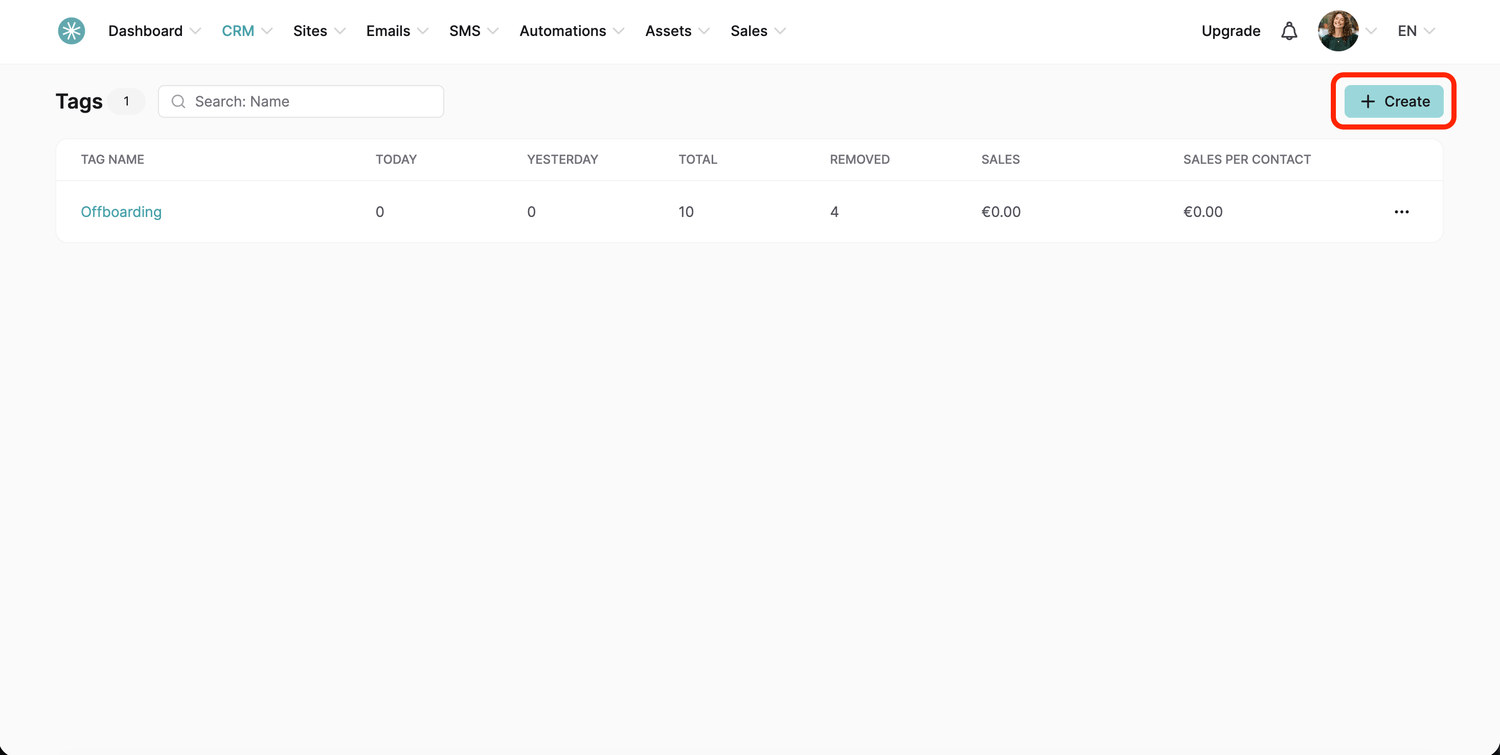The width and height of the screenshot is (1500, 755).
Task: Click the tag count badge 1
Action: 126,101
